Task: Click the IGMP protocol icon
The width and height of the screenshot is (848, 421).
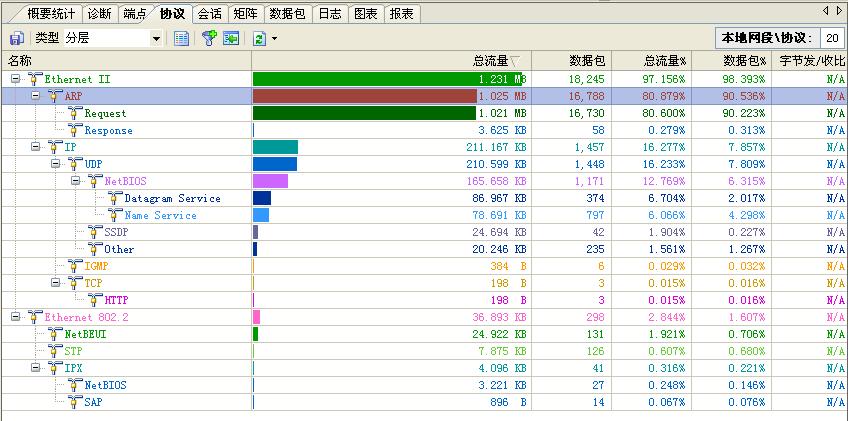Action: [x=75, y=266]
